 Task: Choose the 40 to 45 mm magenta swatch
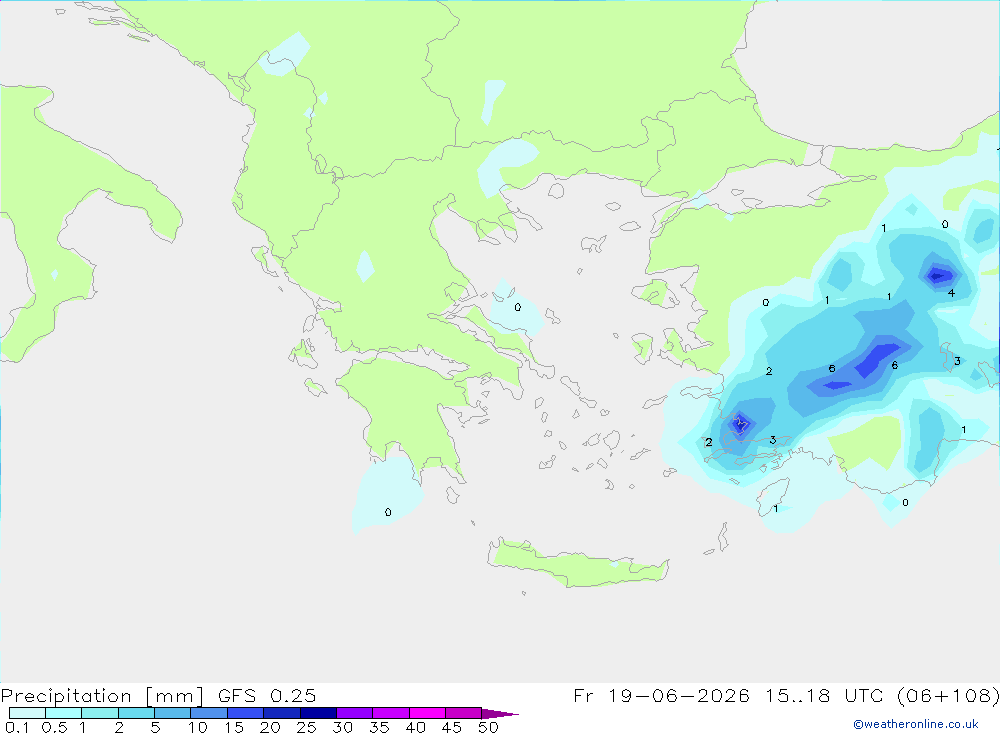pos(427,713)
